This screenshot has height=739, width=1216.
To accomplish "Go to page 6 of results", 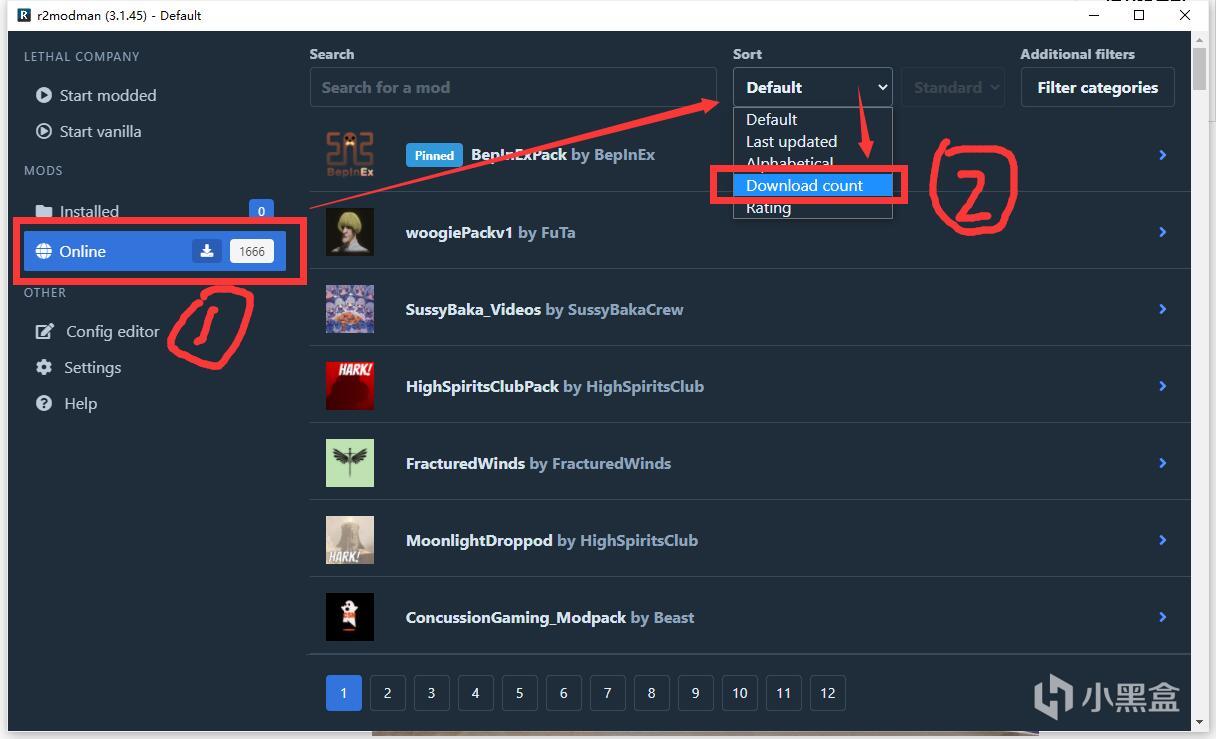I will click(x=563, y=692).
